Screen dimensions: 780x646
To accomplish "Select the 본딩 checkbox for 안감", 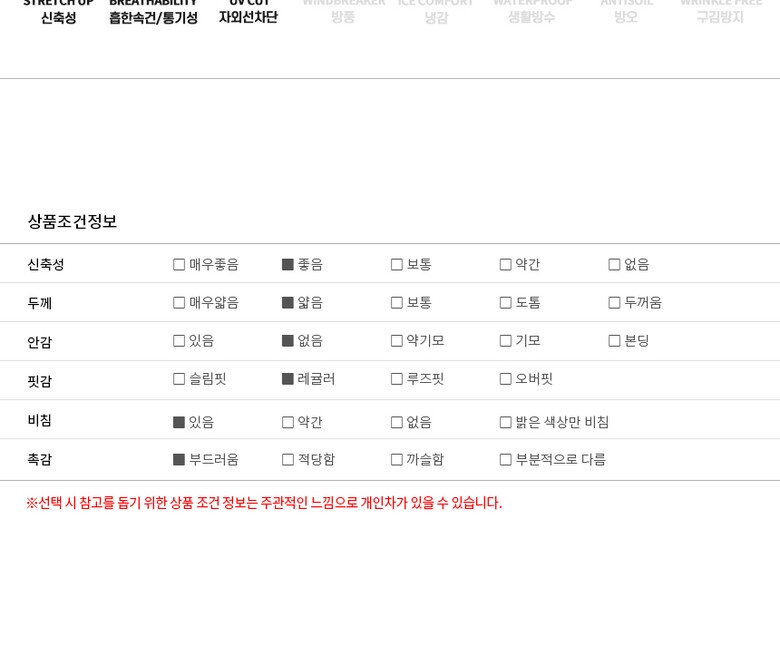I will [x=614, y=341].
